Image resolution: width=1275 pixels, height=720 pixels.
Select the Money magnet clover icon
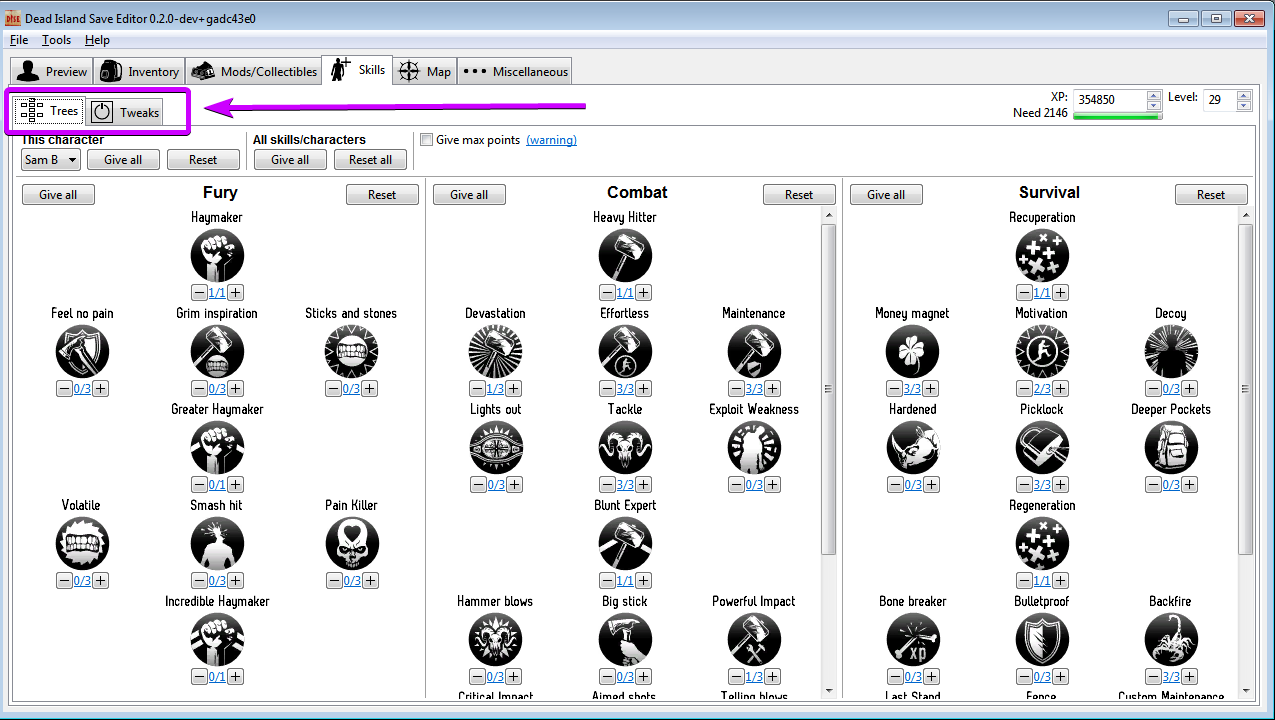click(x=912, y=351)
